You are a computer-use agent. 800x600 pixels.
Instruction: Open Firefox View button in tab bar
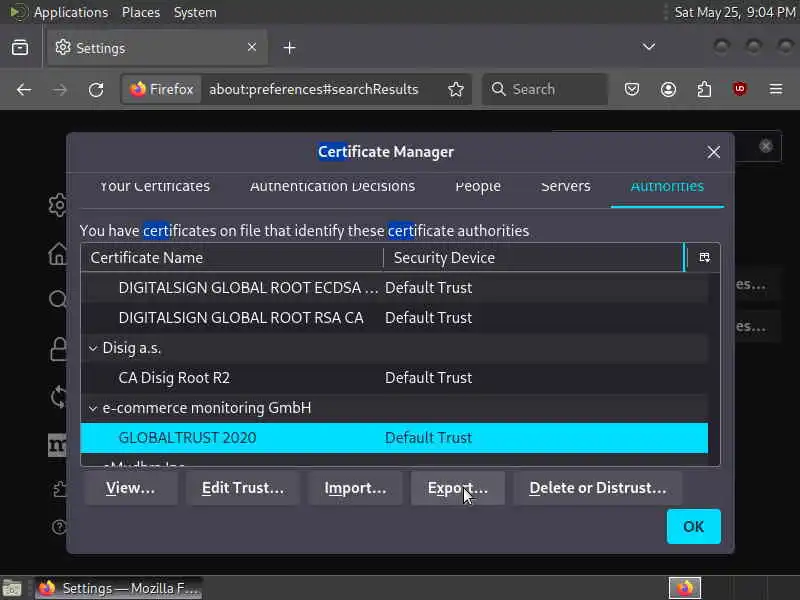click(20, 47)
